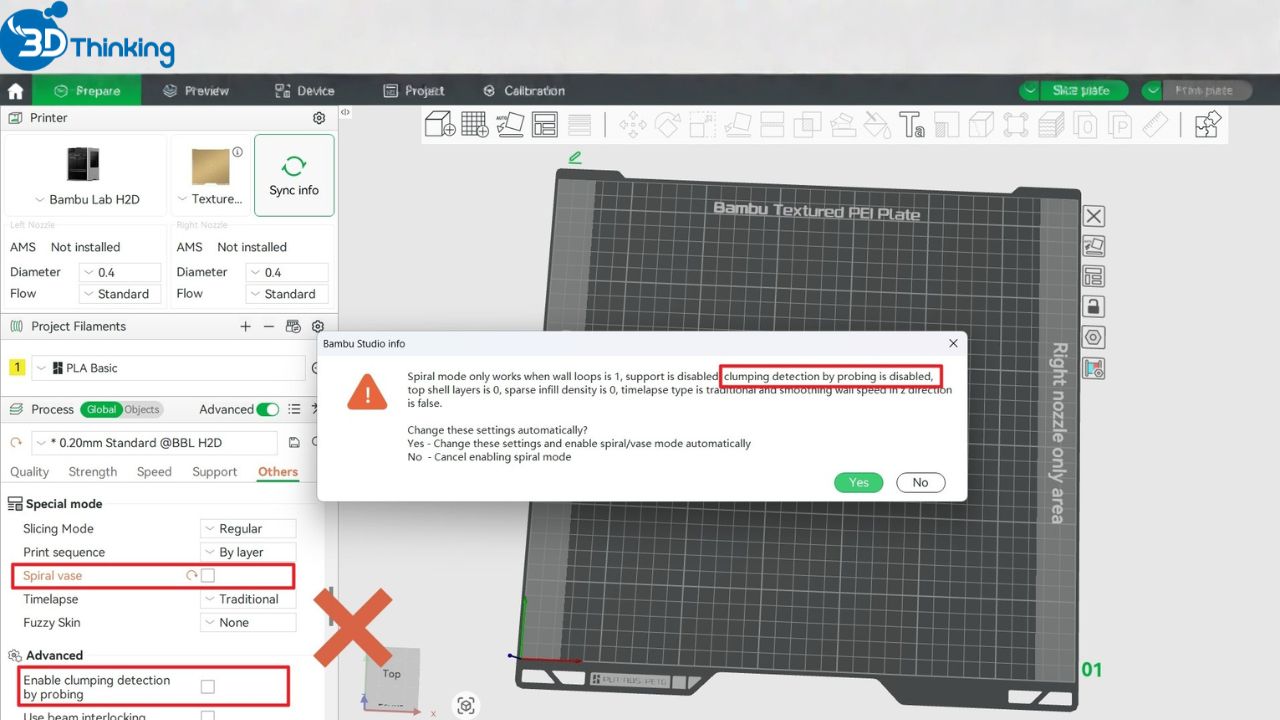Switch Process scope to Objects

[x=141, y=409]
